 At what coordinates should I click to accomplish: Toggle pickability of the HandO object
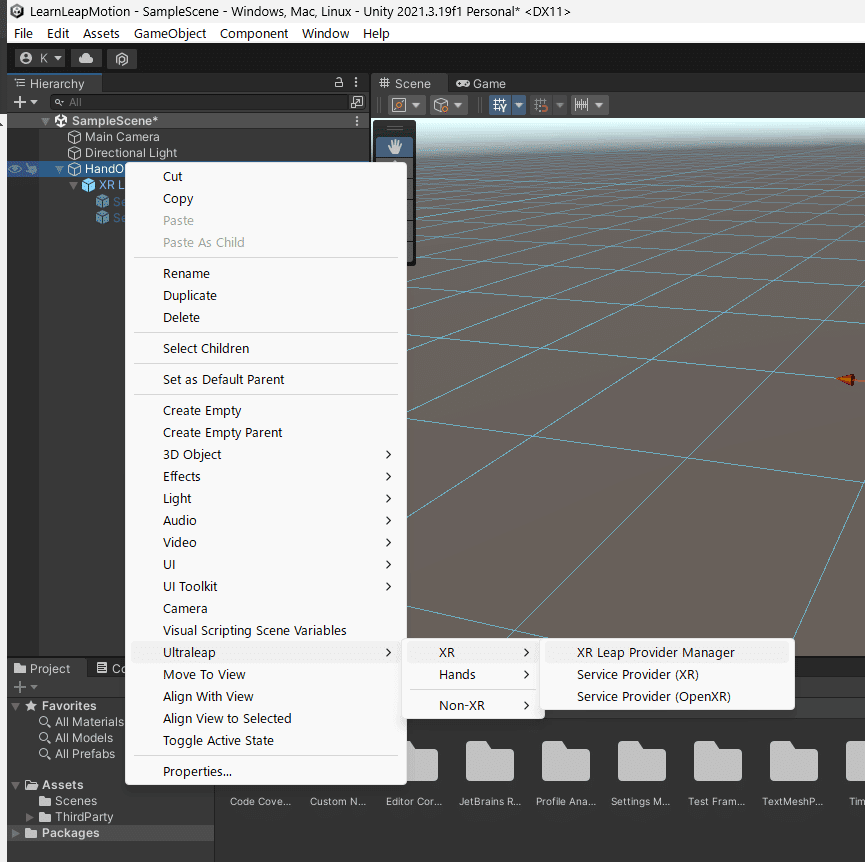(32, 169)
